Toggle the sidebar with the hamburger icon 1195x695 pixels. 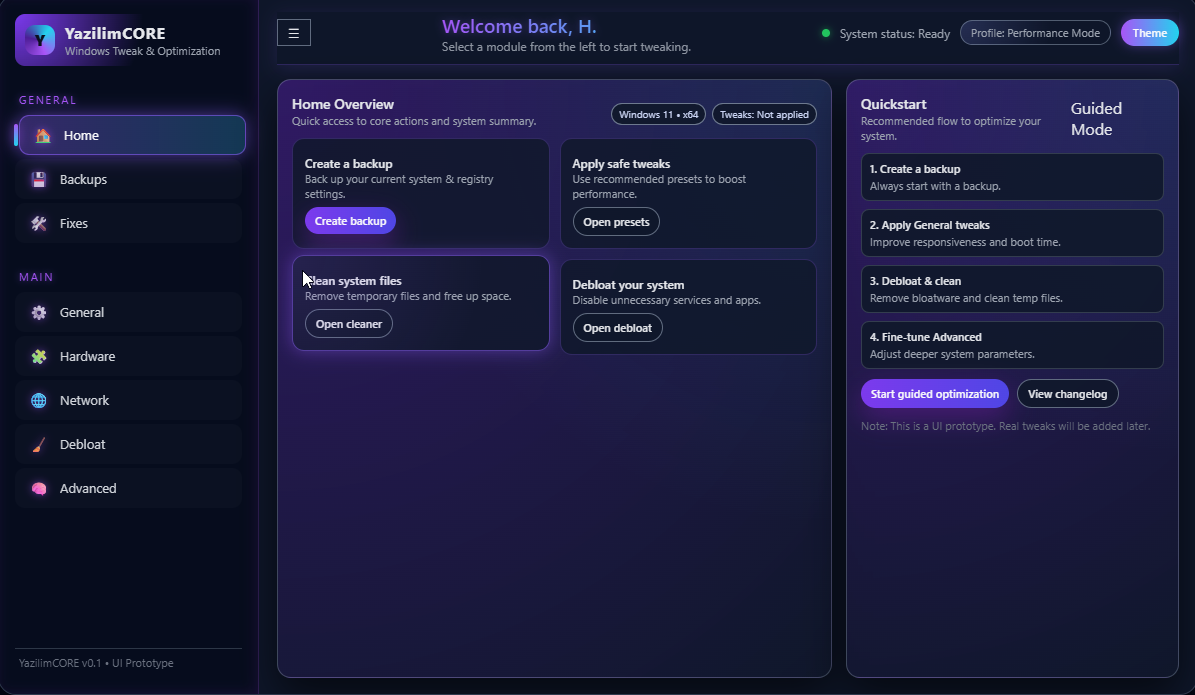tap(293, 32)
